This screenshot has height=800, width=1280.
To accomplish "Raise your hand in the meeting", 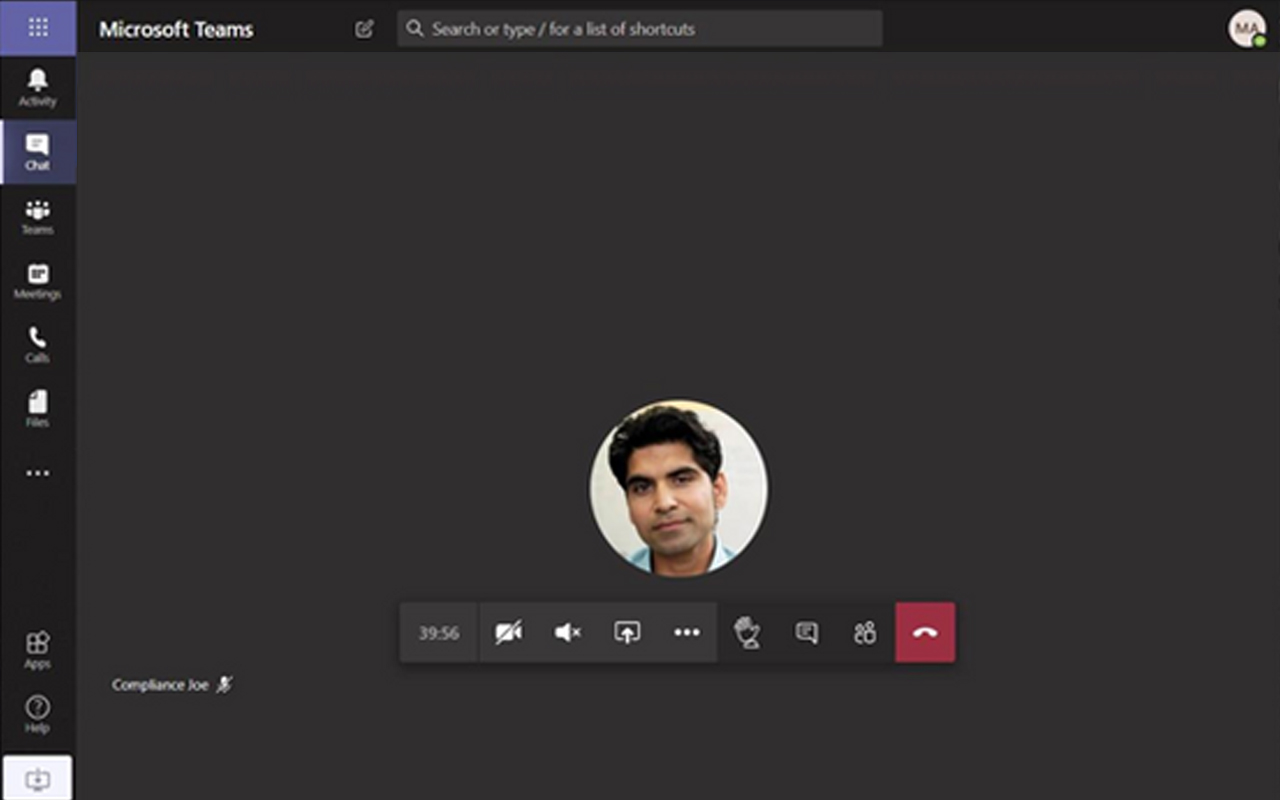I will pos(747,632).
